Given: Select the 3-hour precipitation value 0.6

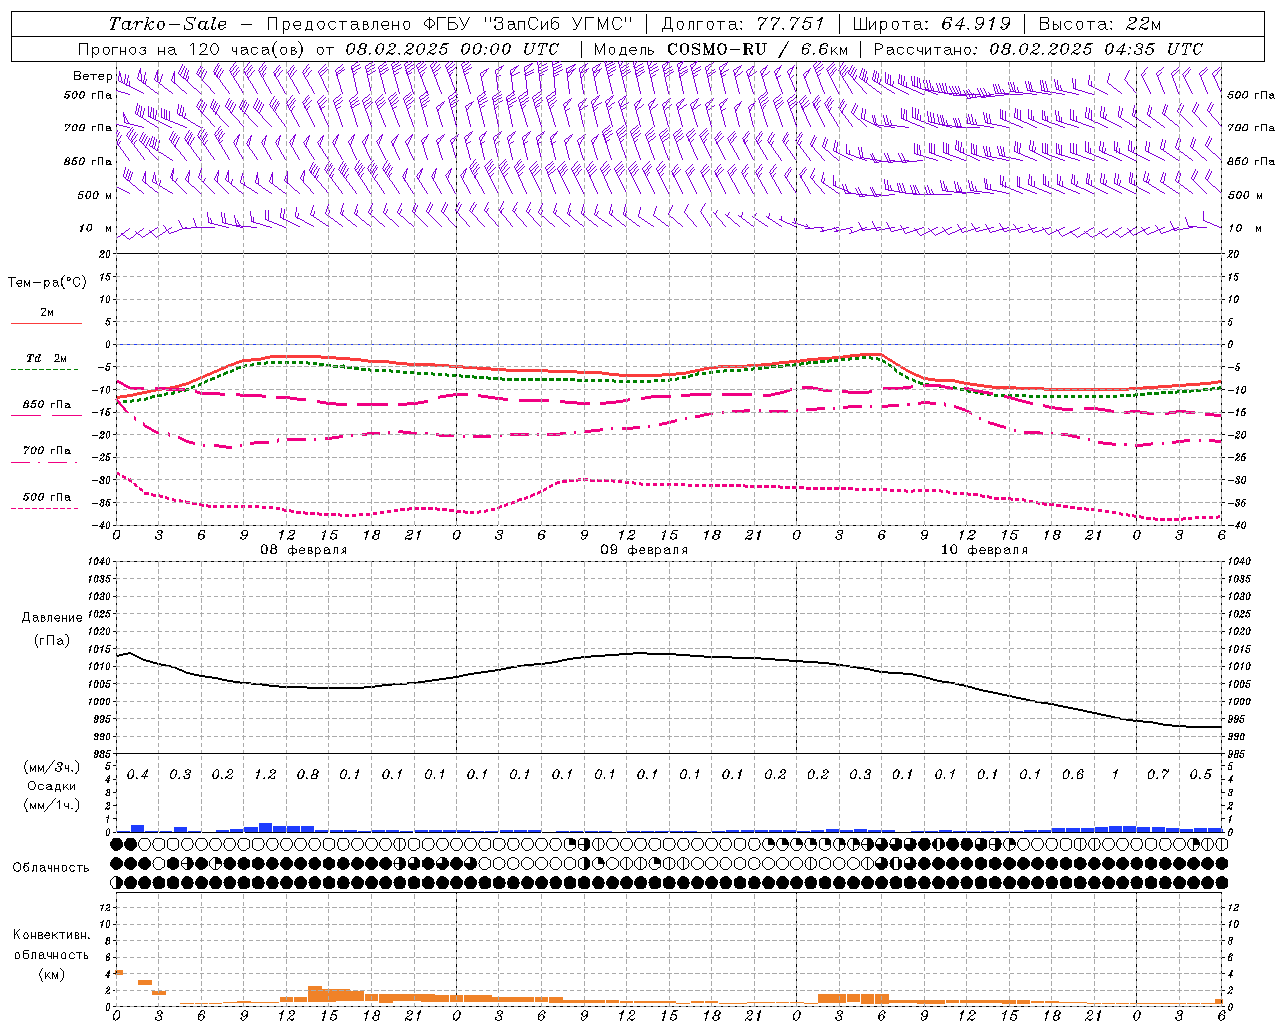Looking at the screenshot, I should pos(1073,774).
